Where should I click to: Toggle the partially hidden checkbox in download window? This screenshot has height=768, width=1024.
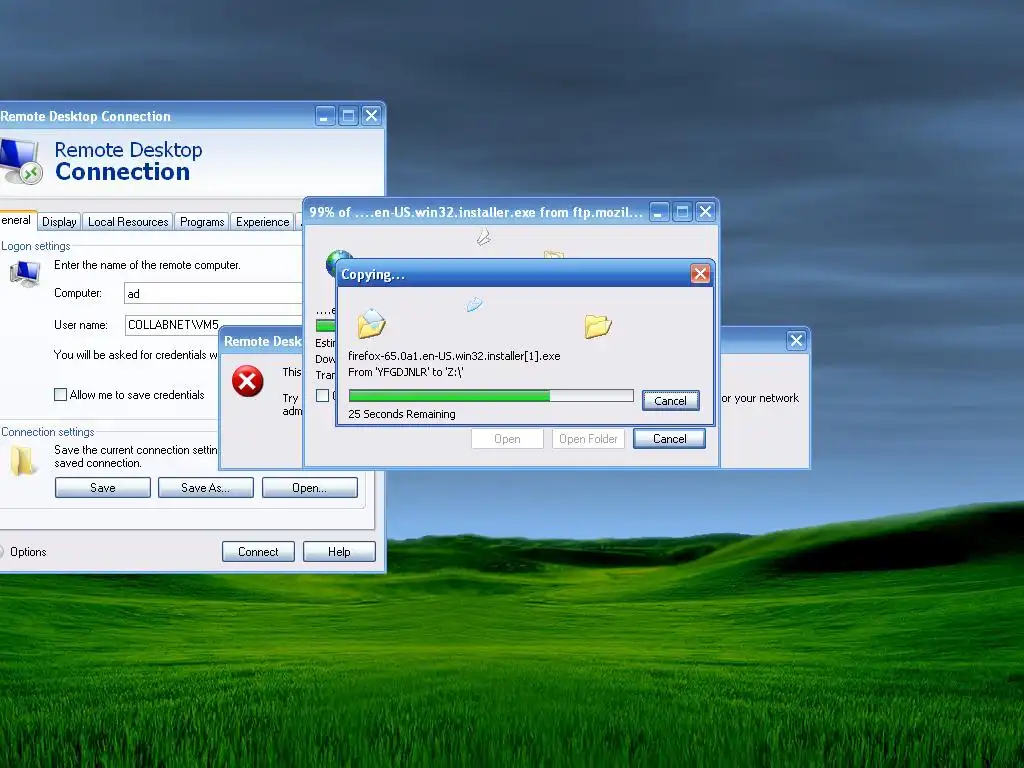pyautogui.click(x=323, y=395)
